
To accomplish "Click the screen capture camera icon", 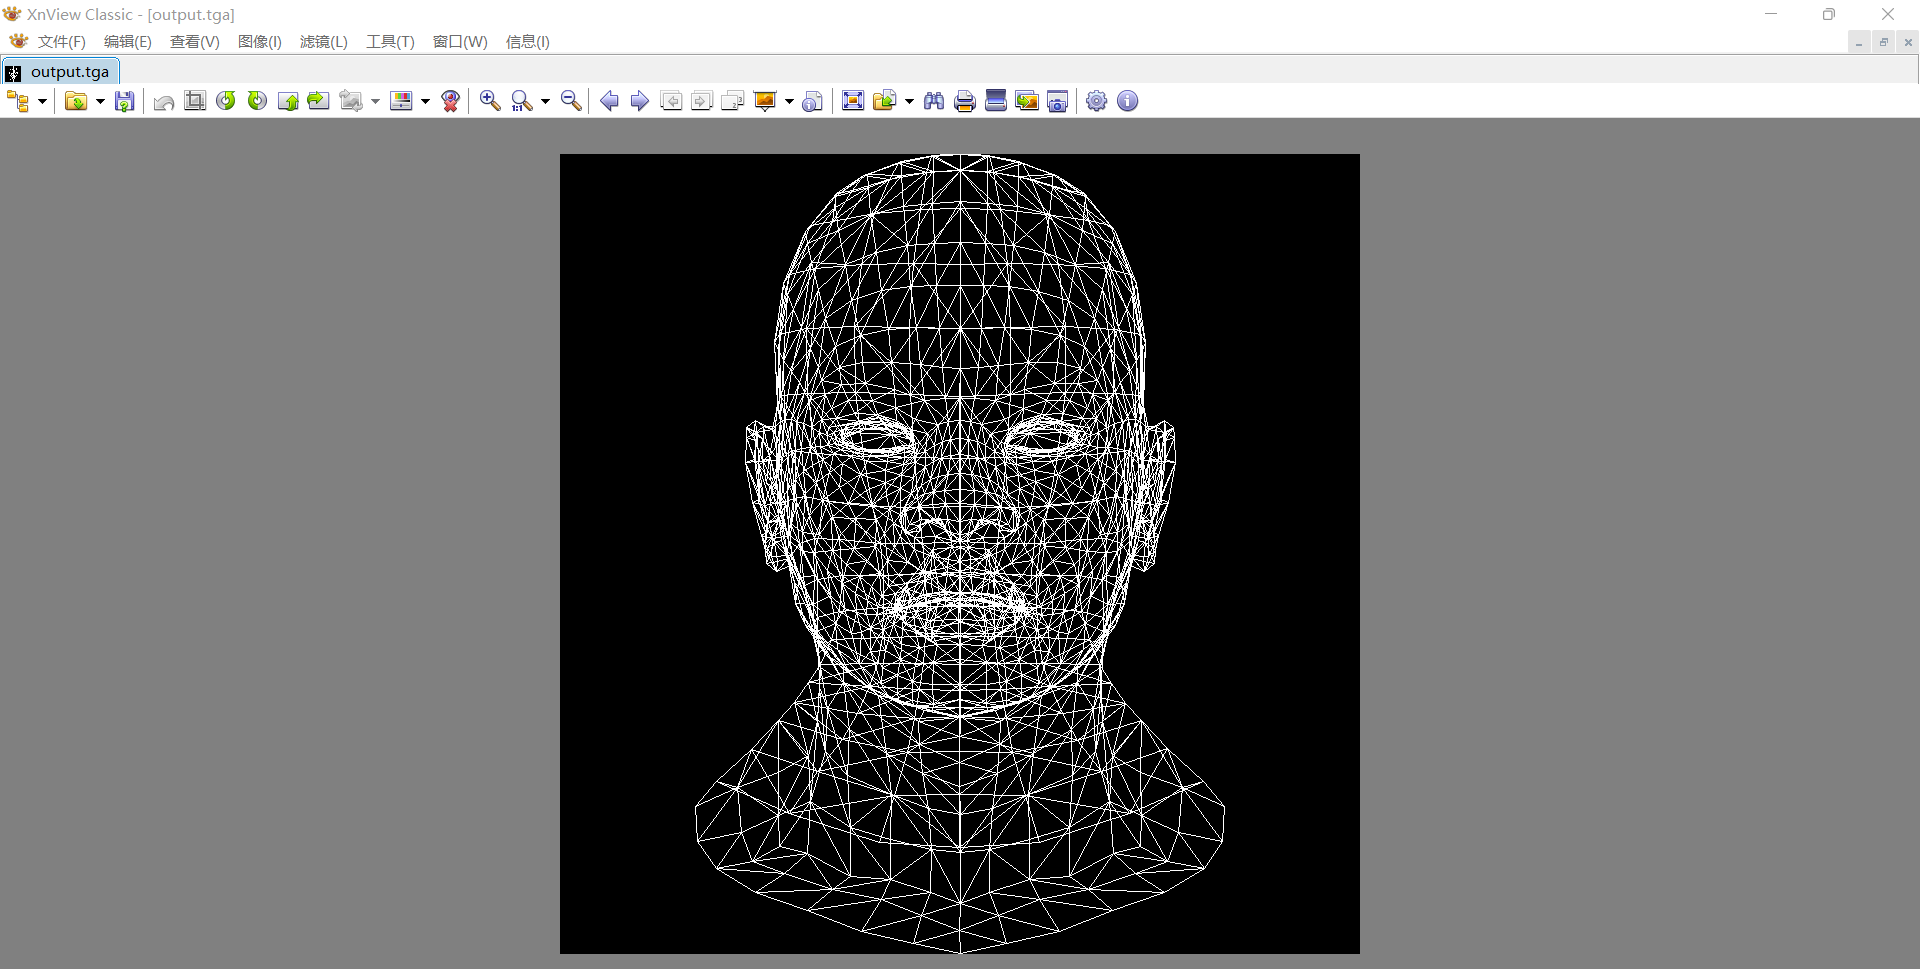I will point(1057,100).
